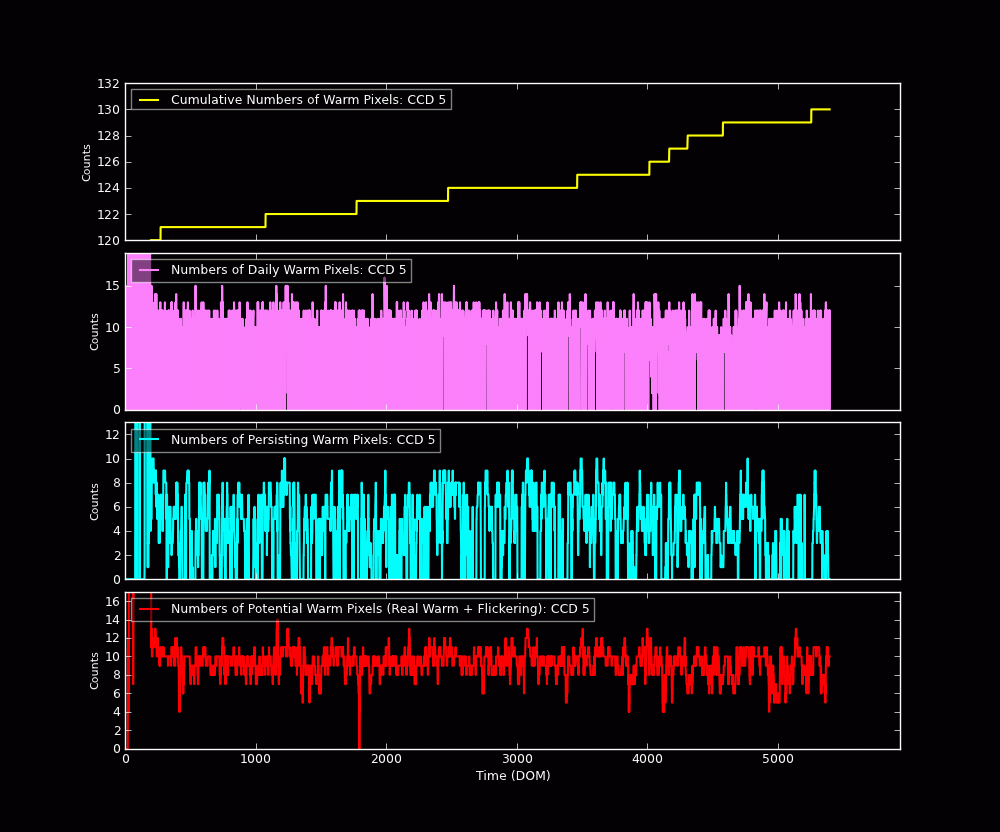Select the 'Numbers of Persisting Warm Pixels: CCD 5' legend text
Screen dimensions: 1000x832
click(303, 440)
